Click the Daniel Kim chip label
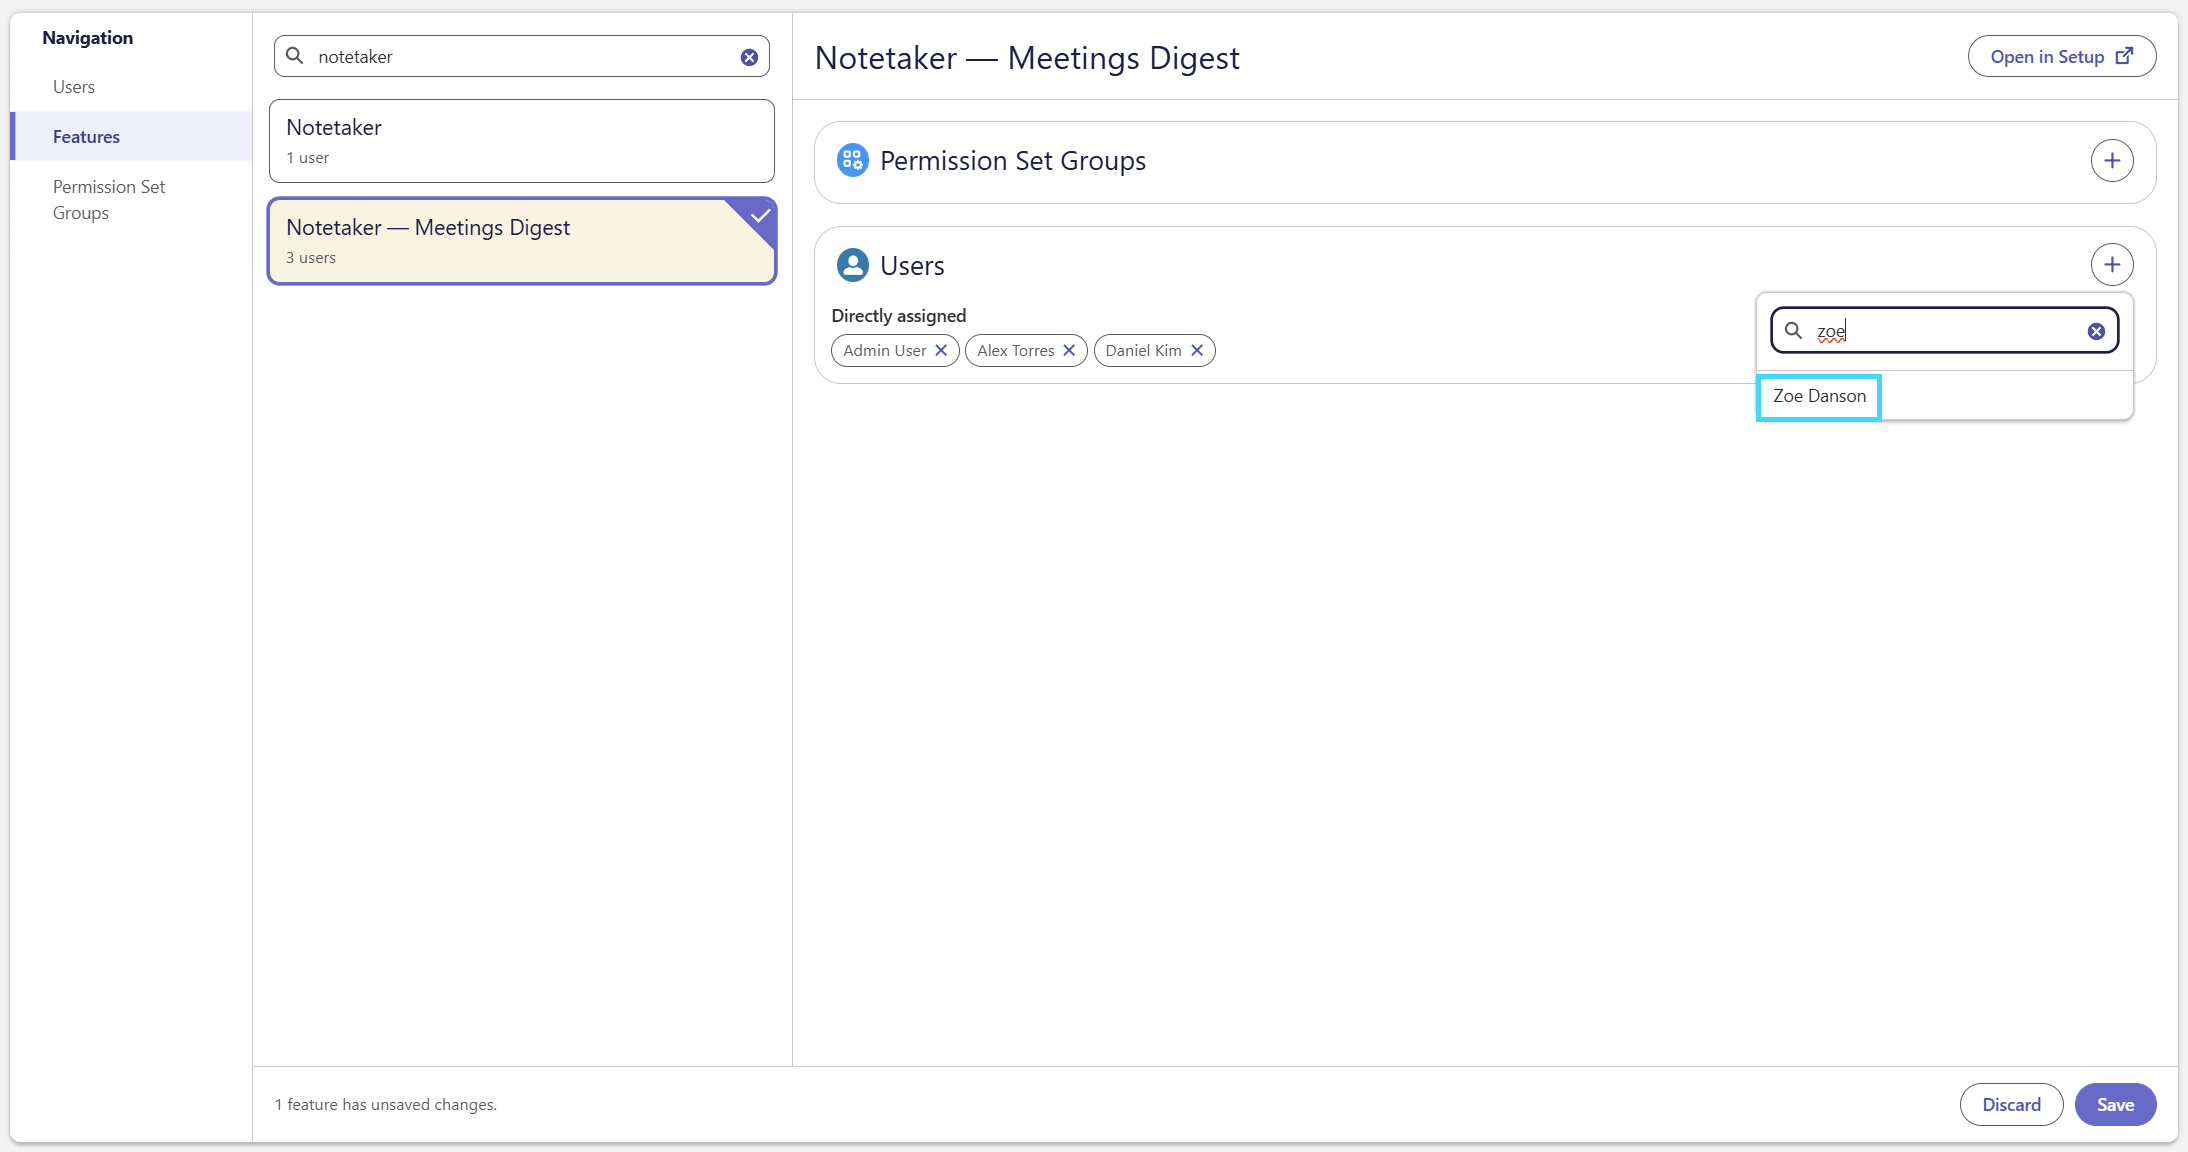 coord(1143,351)
